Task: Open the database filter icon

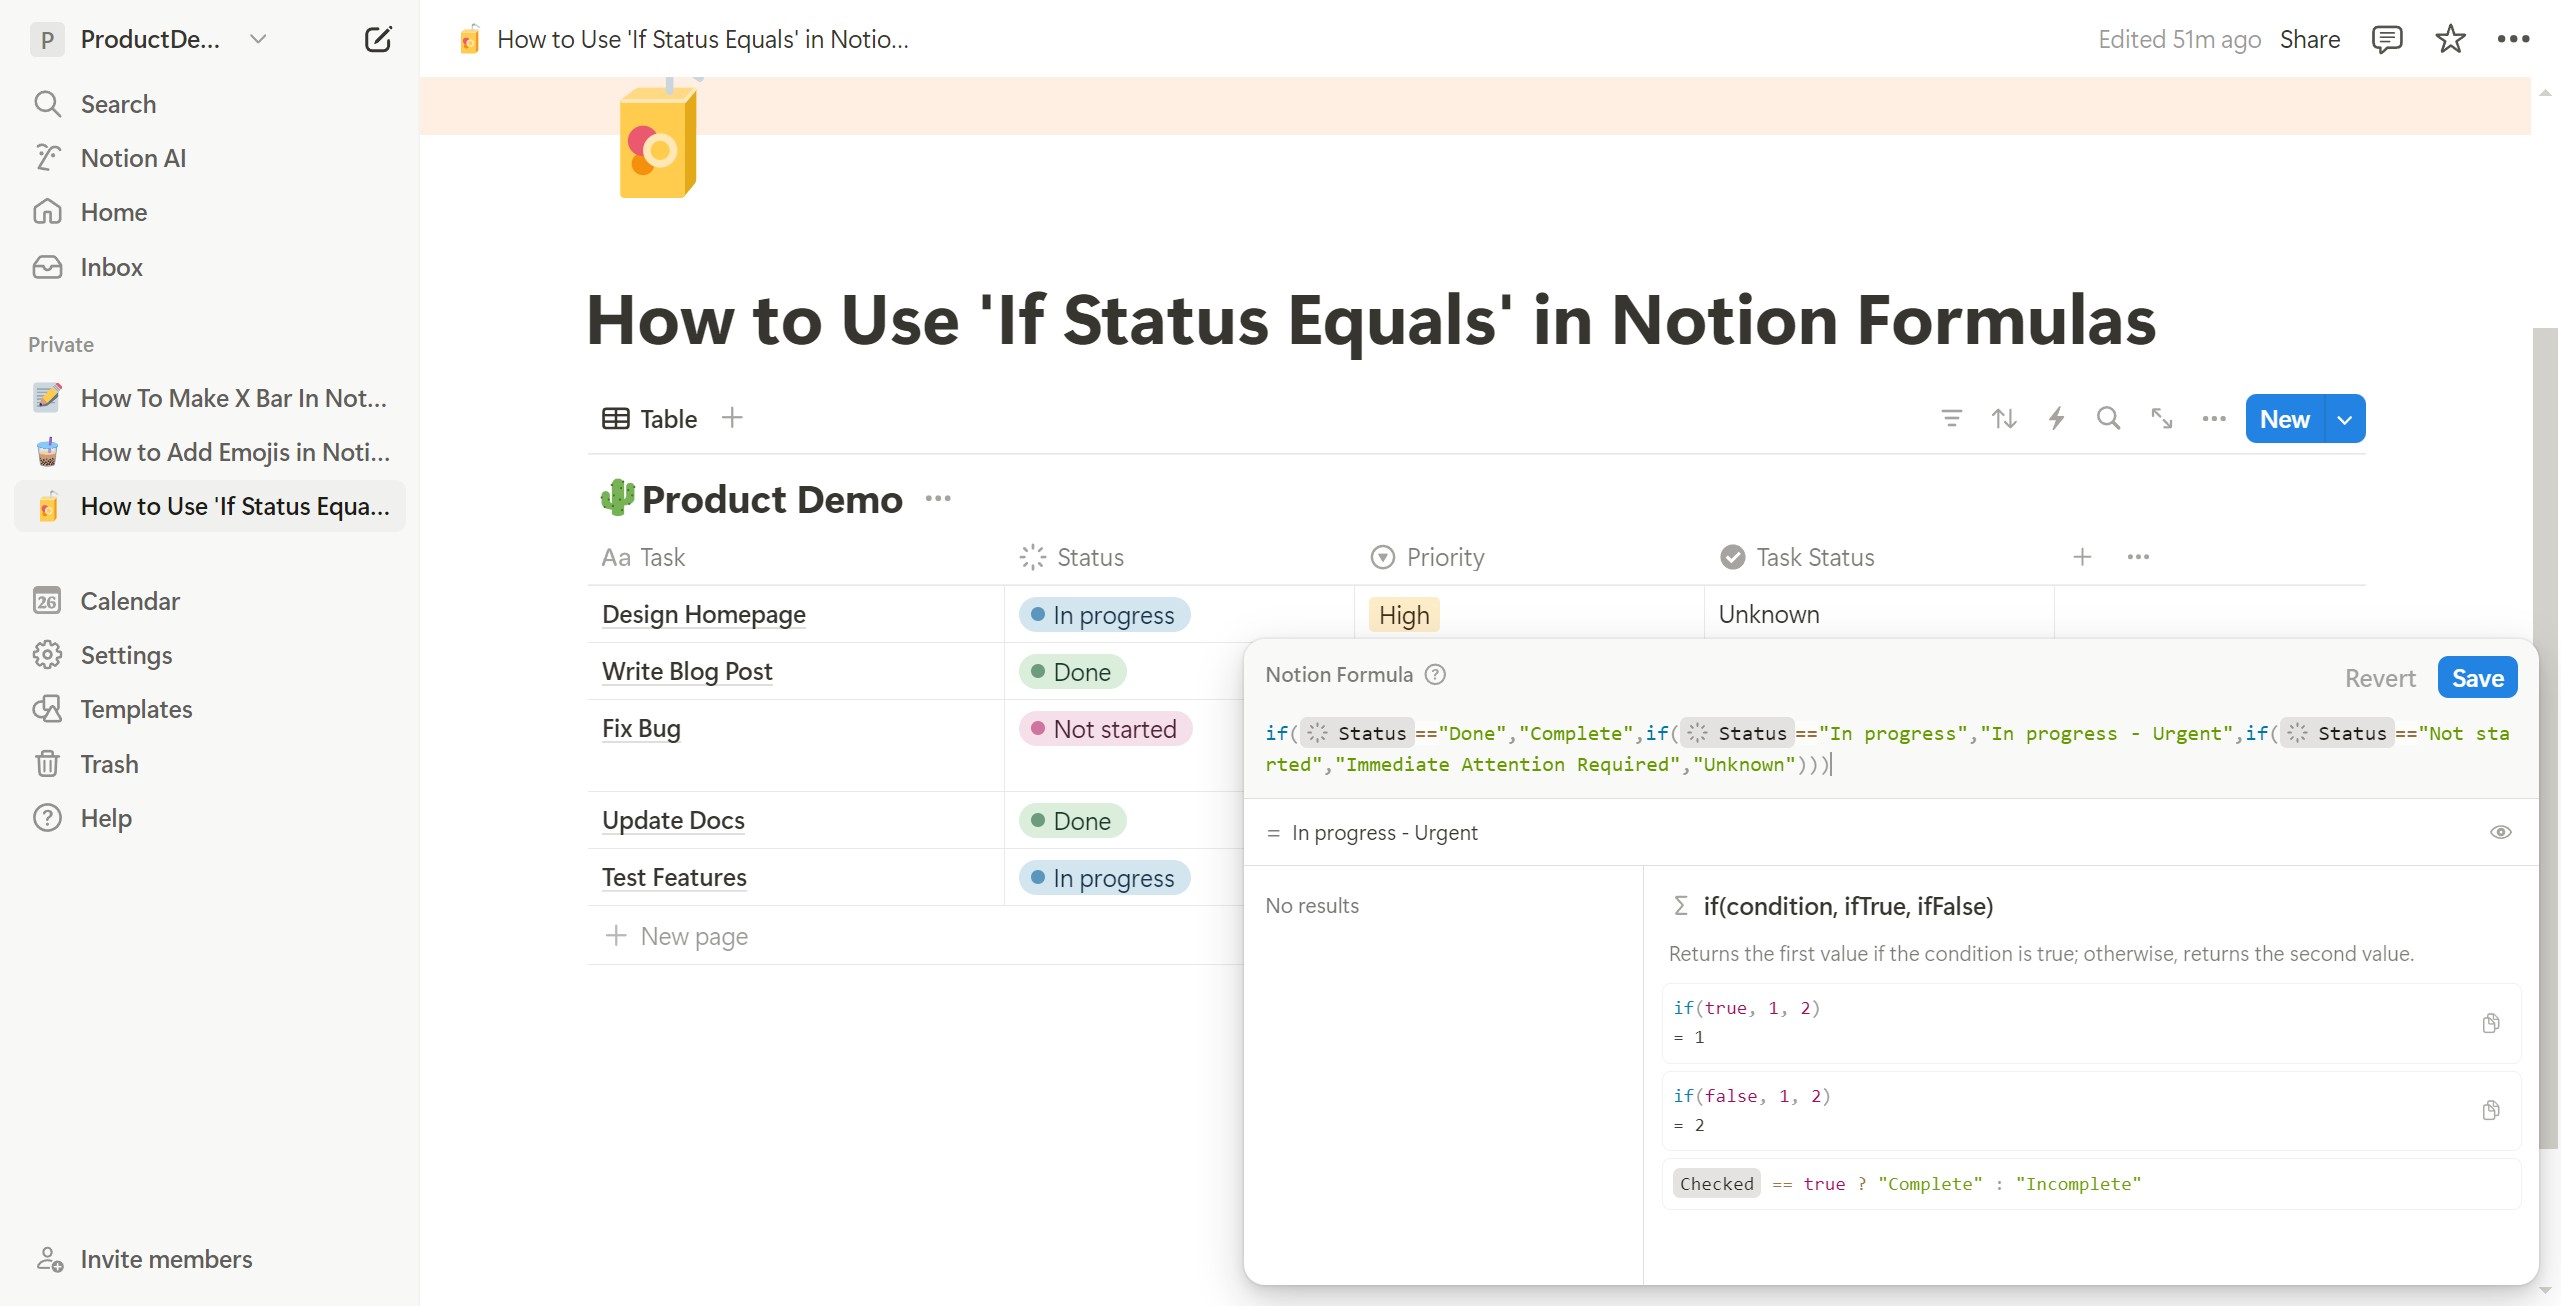Action: [1950, 418]
